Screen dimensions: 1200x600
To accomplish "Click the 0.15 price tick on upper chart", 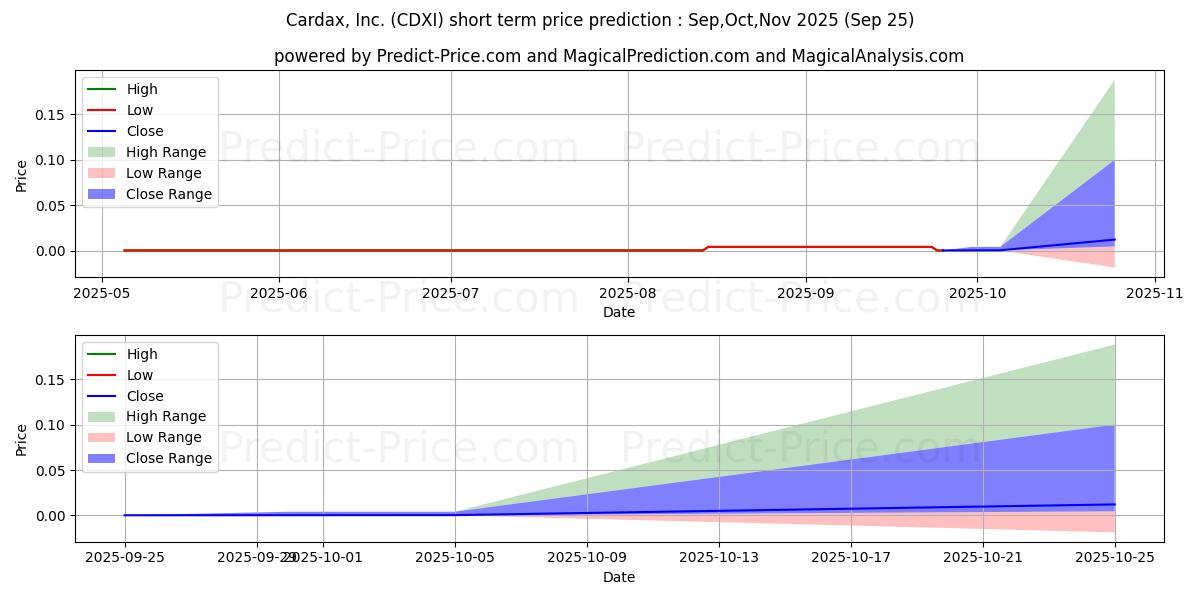I will click(x=51, y=115).
